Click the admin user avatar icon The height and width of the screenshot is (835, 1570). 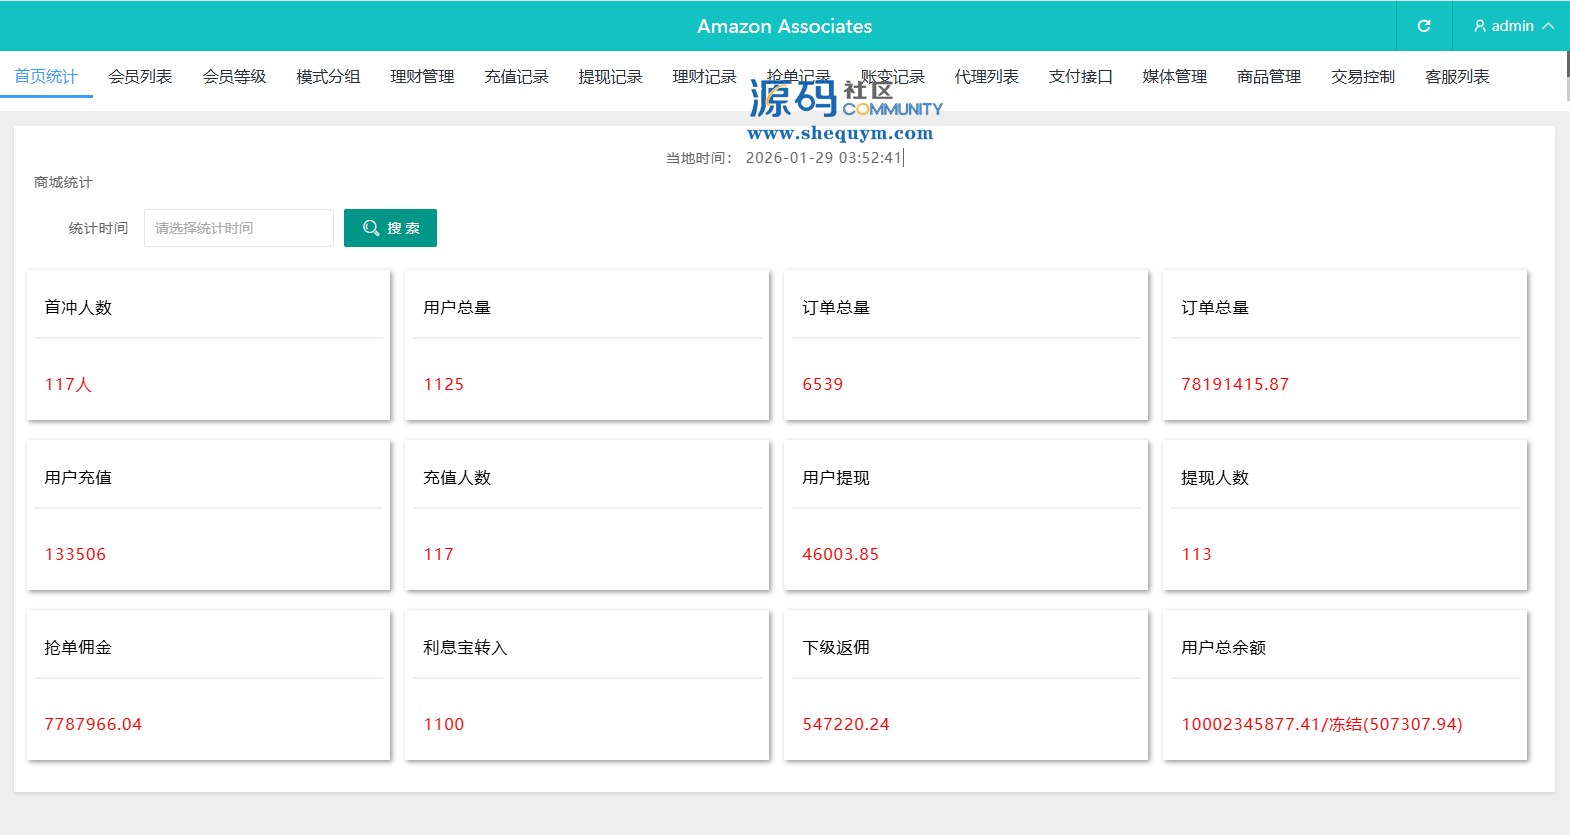pos(1480,26)
